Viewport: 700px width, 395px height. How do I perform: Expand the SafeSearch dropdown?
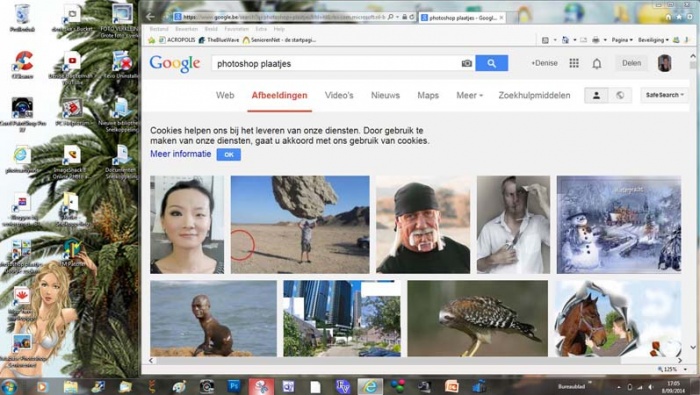(x=664, y=95)
